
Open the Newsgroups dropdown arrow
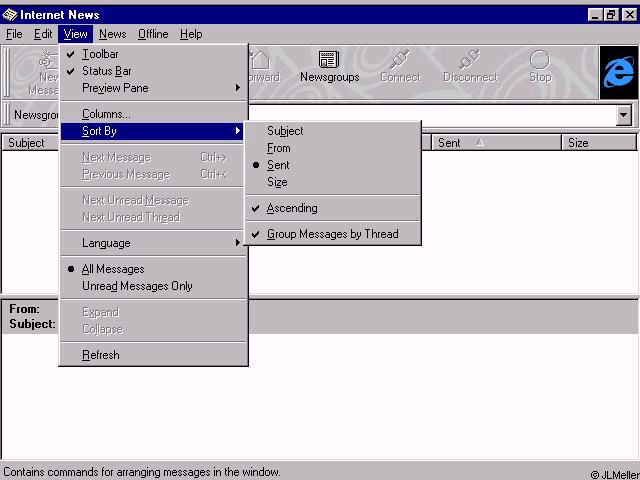click(623, 115)
